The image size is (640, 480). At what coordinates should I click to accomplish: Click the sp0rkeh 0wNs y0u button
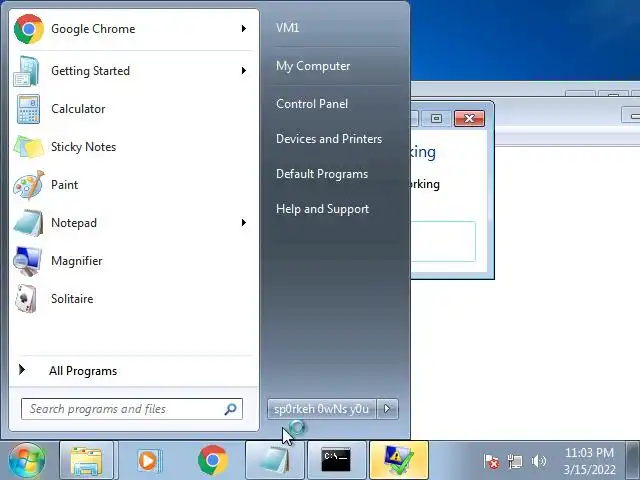[x=322, y=409]
